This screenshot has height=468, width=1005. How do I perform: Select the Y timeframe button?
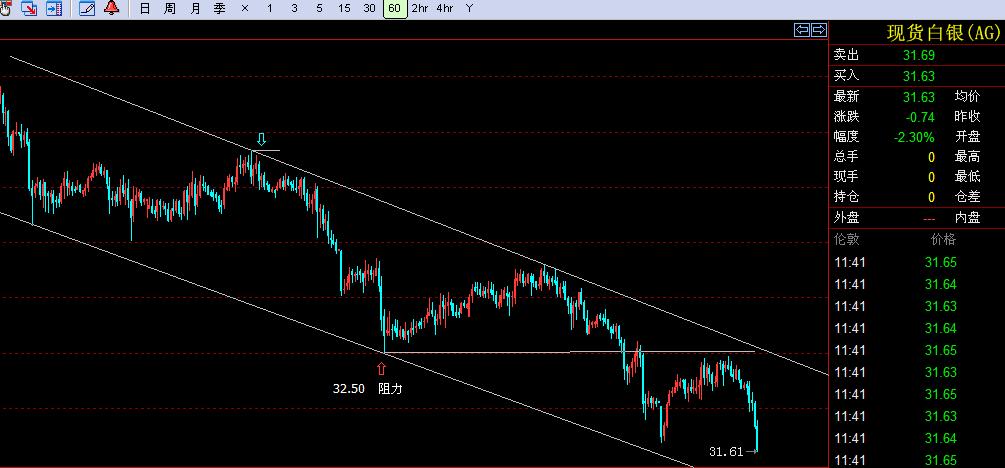pos(470,8)
